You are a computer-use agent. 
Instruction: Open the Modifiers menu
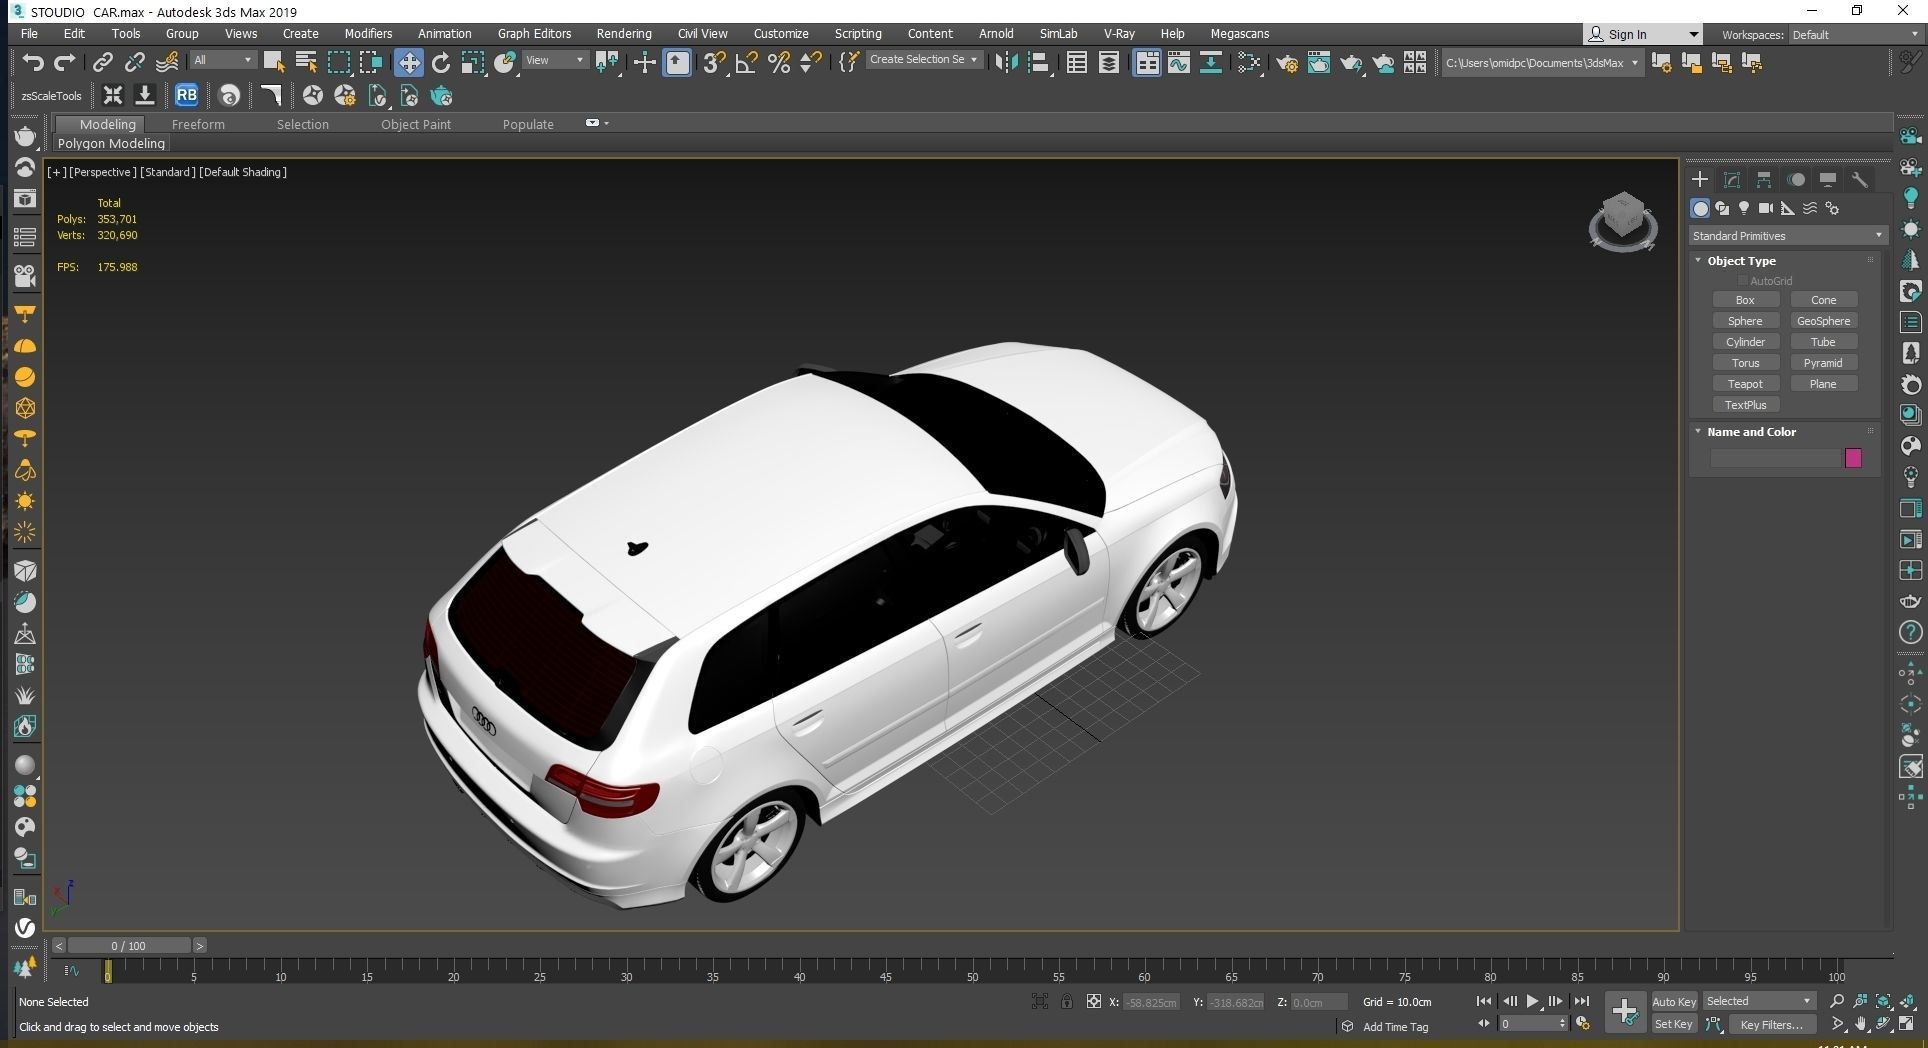368,34
